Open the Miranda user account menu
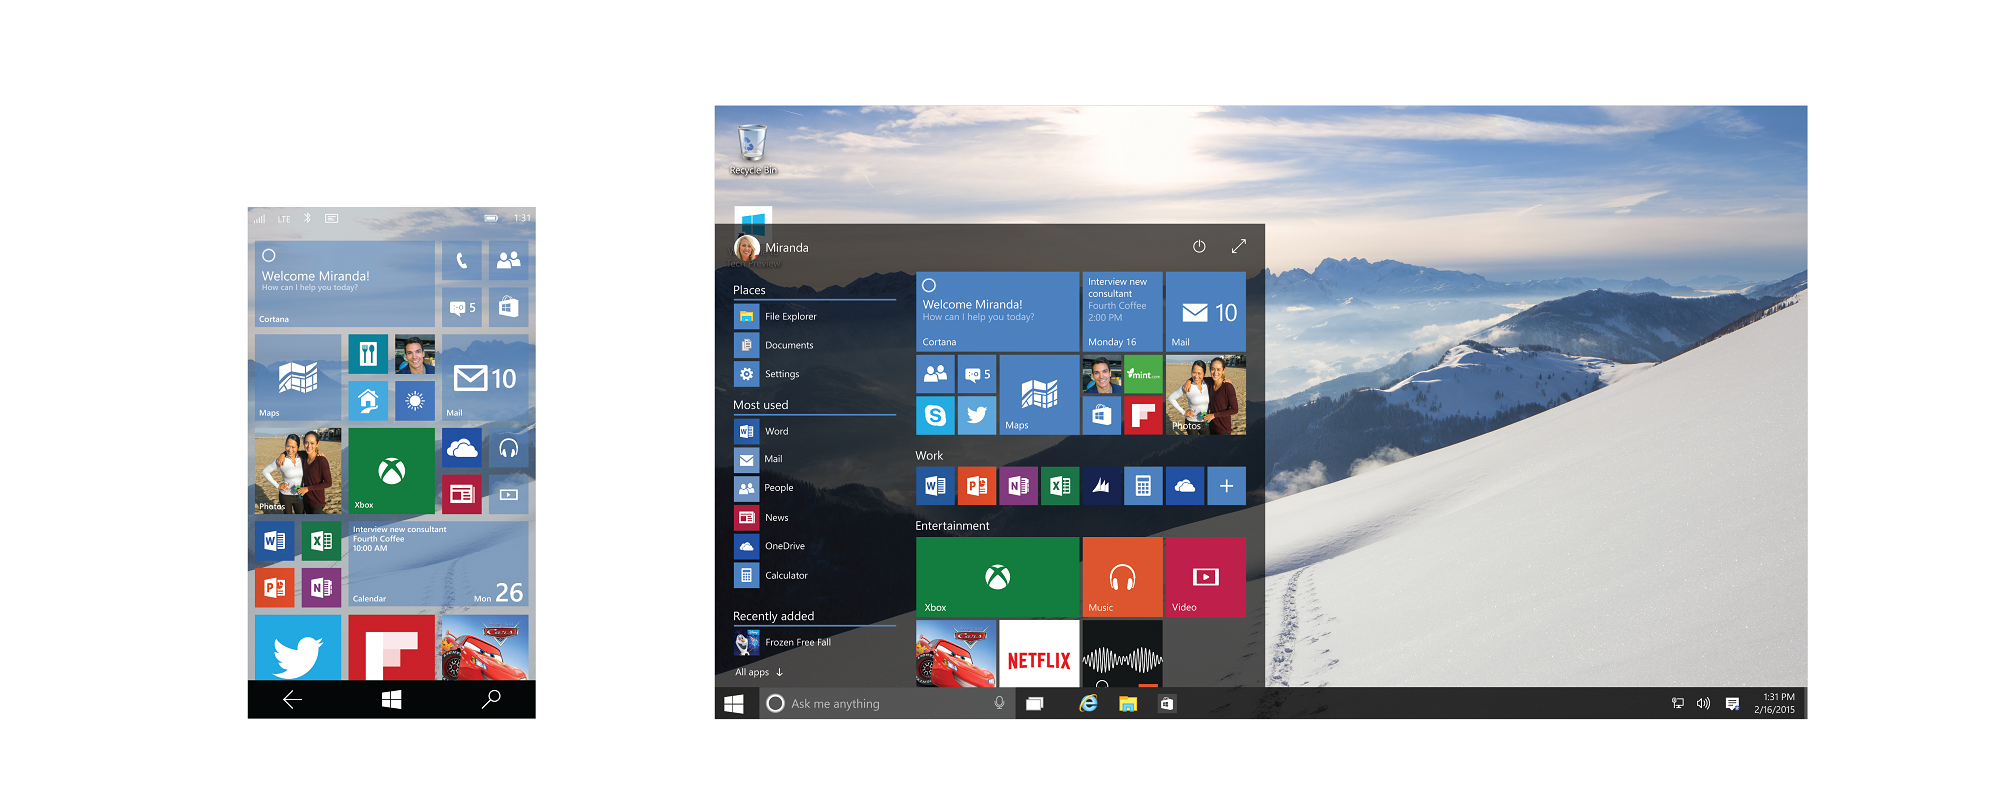The image size is (2000, 799). tap(771, 248)
